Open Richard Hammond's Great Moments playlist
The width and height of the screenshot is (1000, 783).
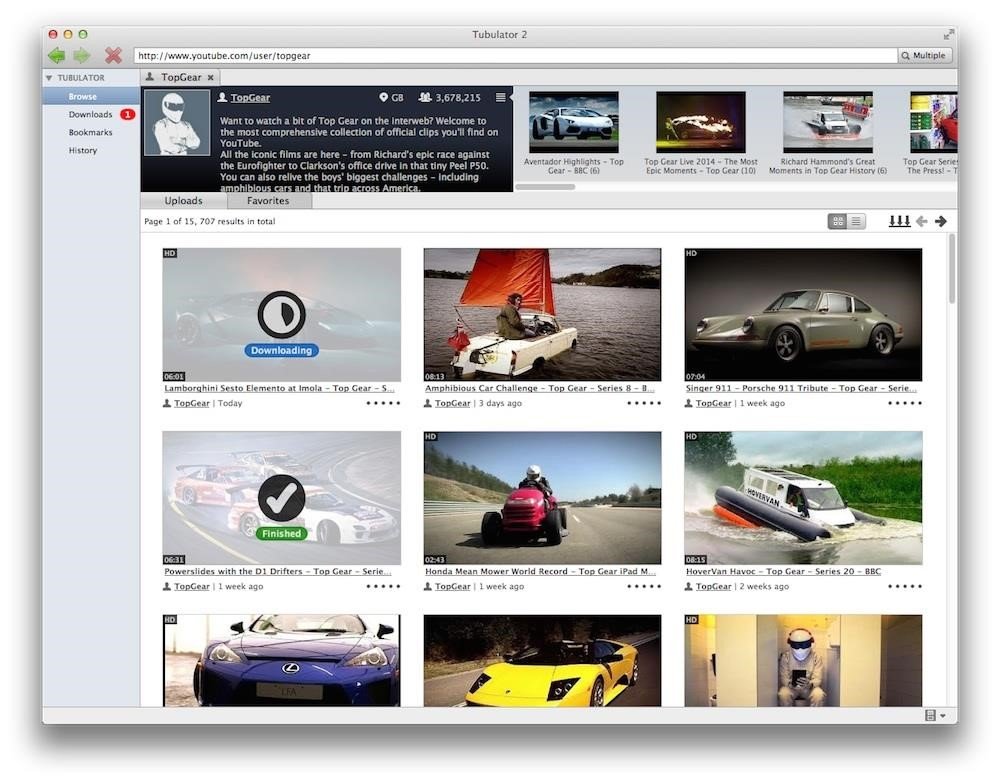(x=828, y=122)
